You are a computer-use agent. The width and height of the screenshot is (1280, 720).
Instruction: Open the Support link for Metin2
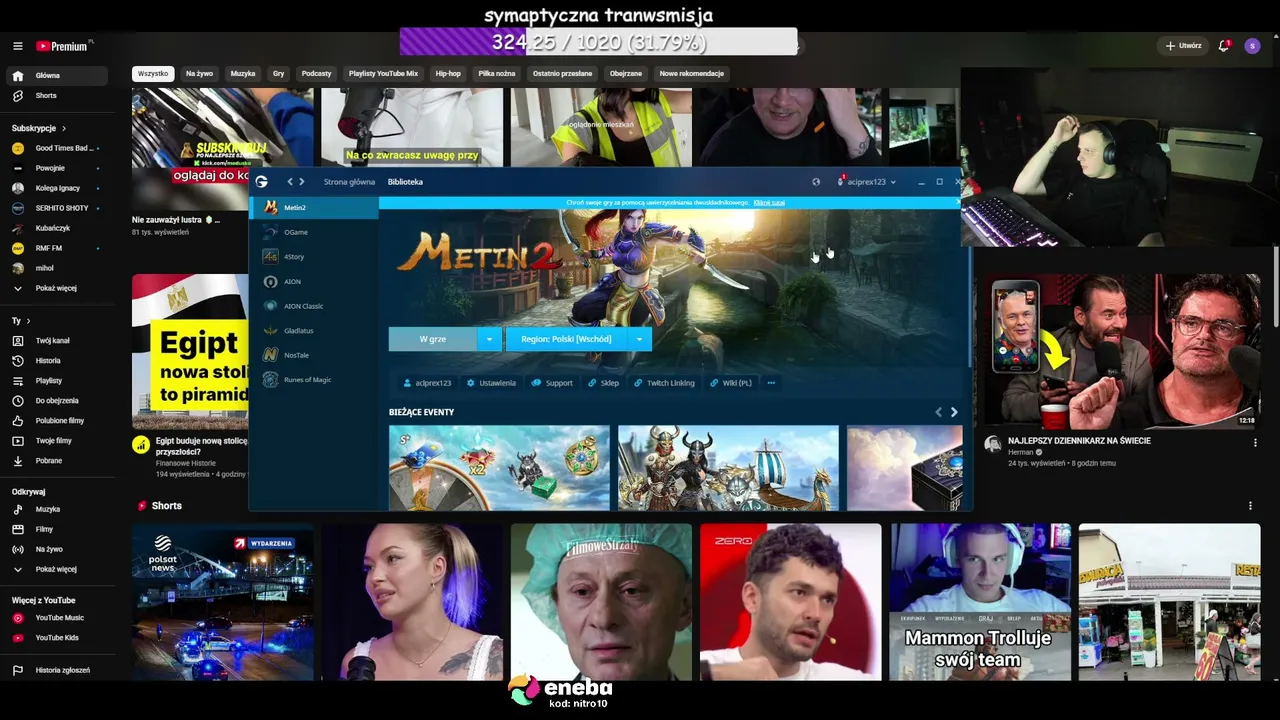click(552, 383)
